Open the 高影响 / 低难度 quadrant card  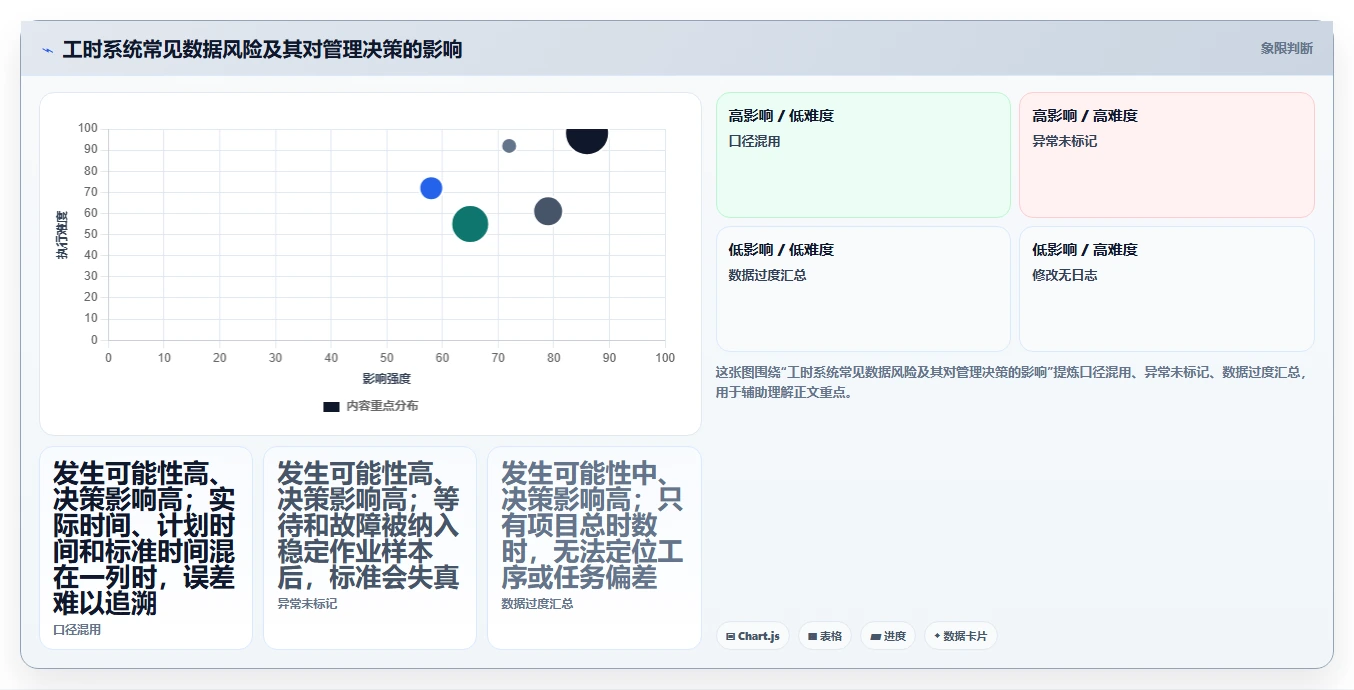pos(864,155)
